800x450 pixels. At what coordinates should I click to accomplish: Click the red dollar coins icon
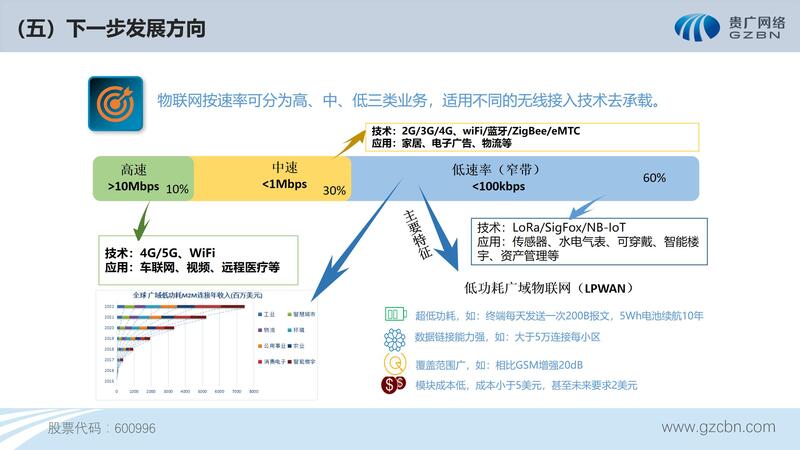tap(391, 385)
